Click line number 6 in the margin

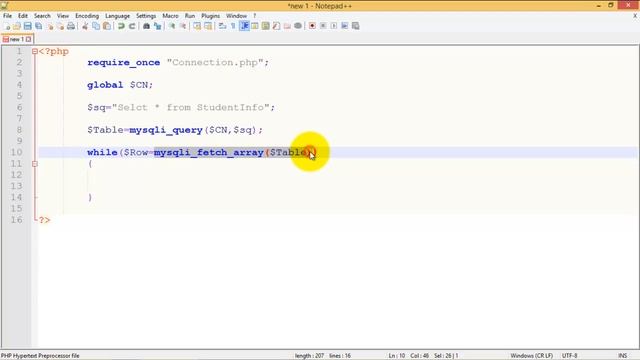[19, 107]
